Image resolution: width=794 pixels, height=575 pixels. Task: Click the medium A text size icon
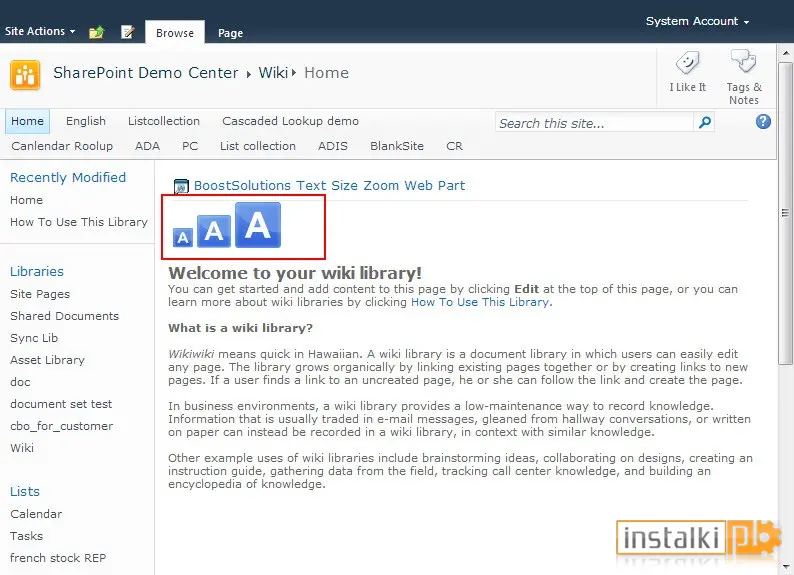[214, 231]
